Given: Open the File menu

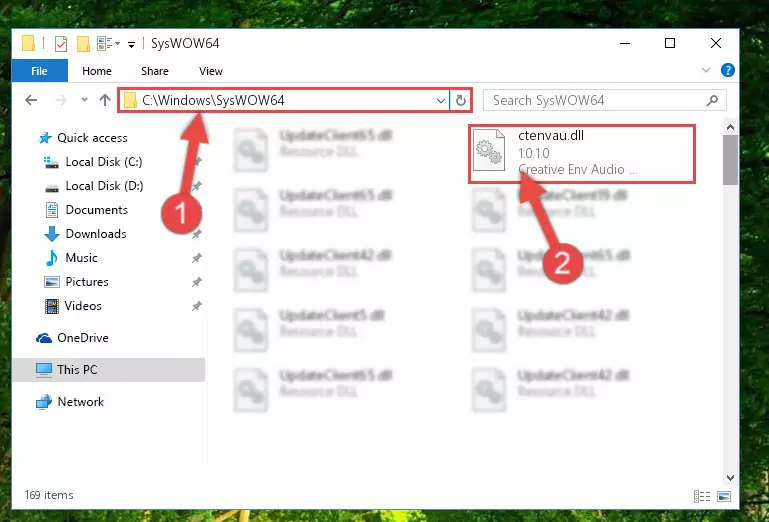Looking at the screenshot, I should click(39, 71).
